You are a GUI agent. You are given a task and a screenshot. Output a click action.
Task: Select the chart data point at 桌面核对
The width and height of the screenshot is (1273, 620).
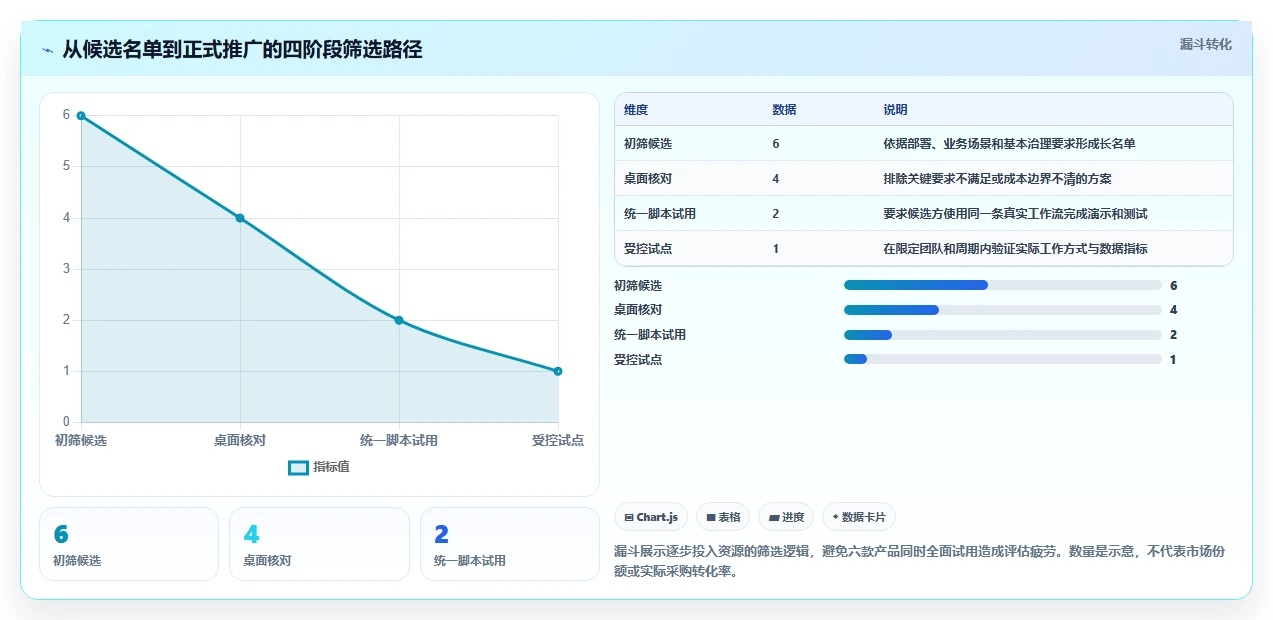click(x=240, y=218)
